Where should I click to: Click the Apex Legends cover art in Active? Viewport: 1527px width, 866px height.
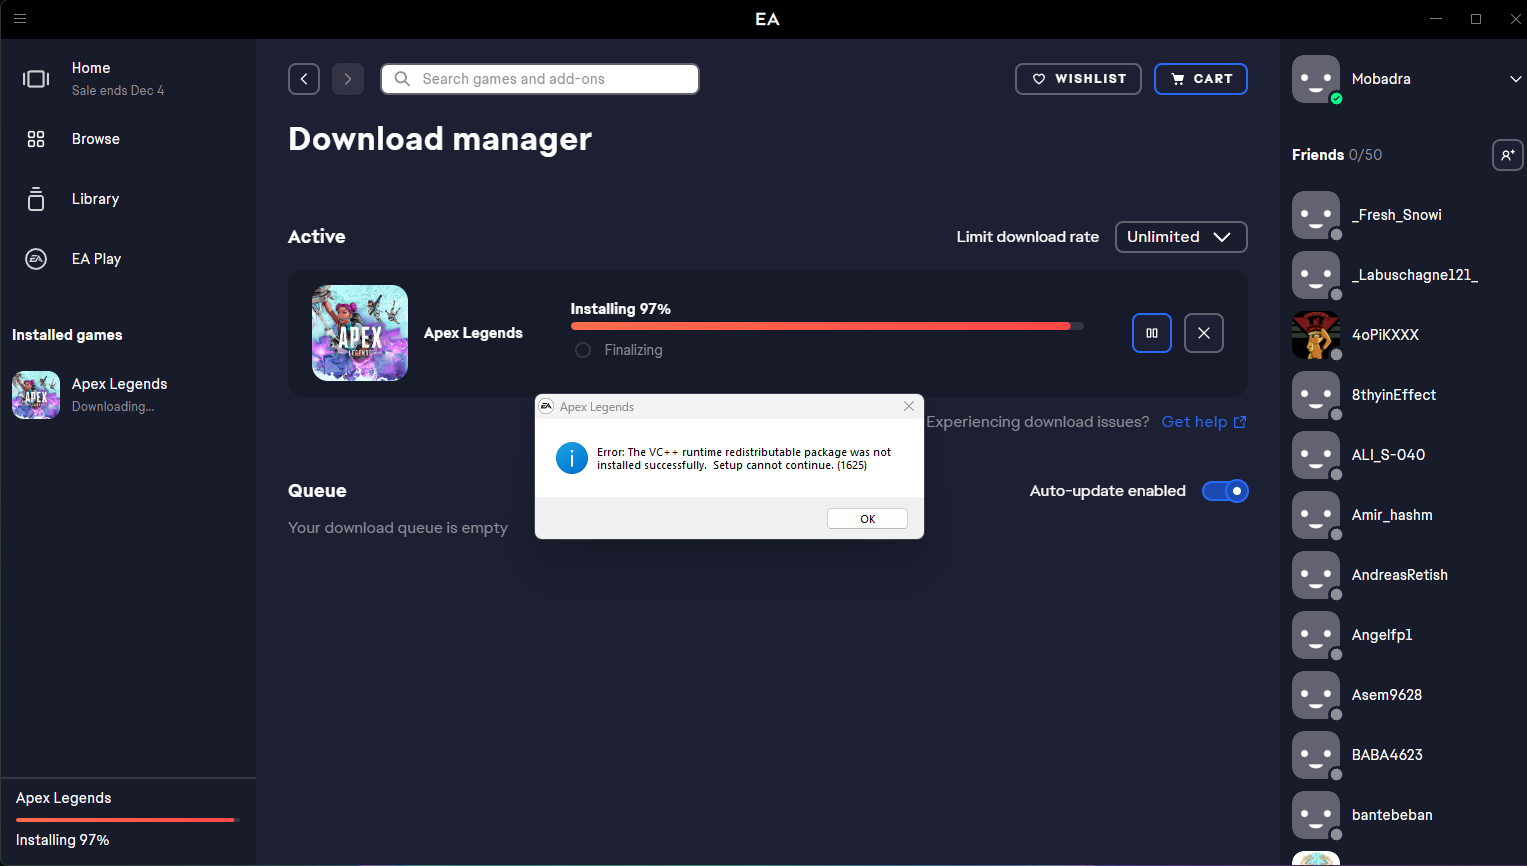(x=360, y=333)
